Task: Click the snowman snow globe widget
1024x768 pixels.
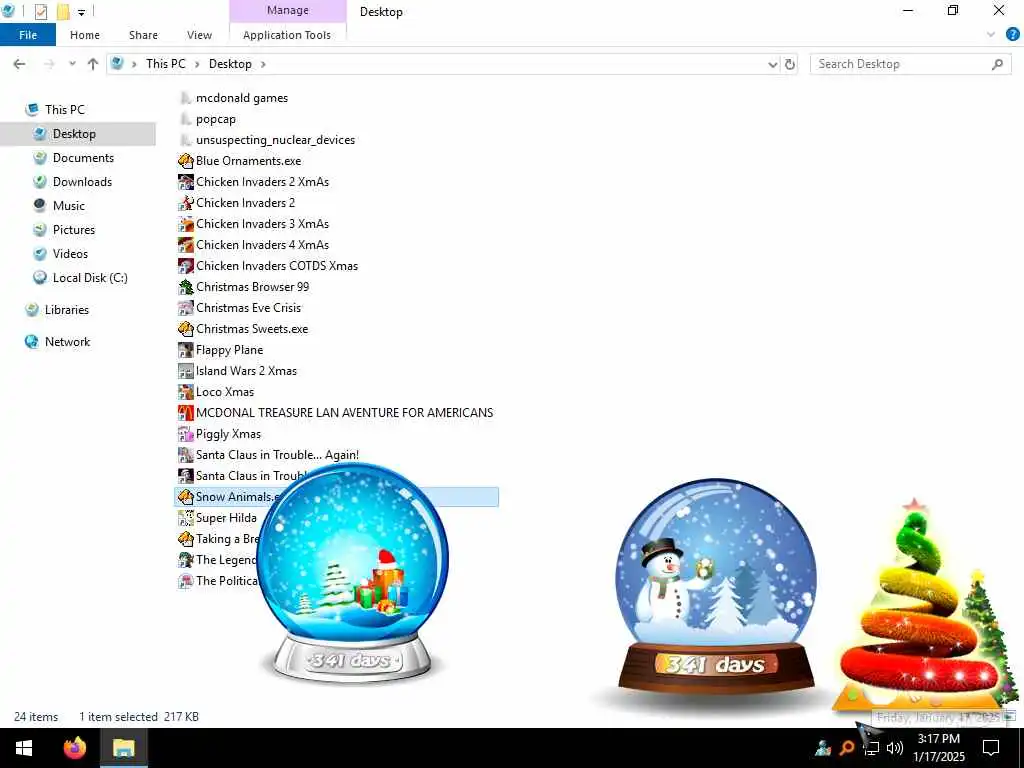Action: [x=716, y=586]
